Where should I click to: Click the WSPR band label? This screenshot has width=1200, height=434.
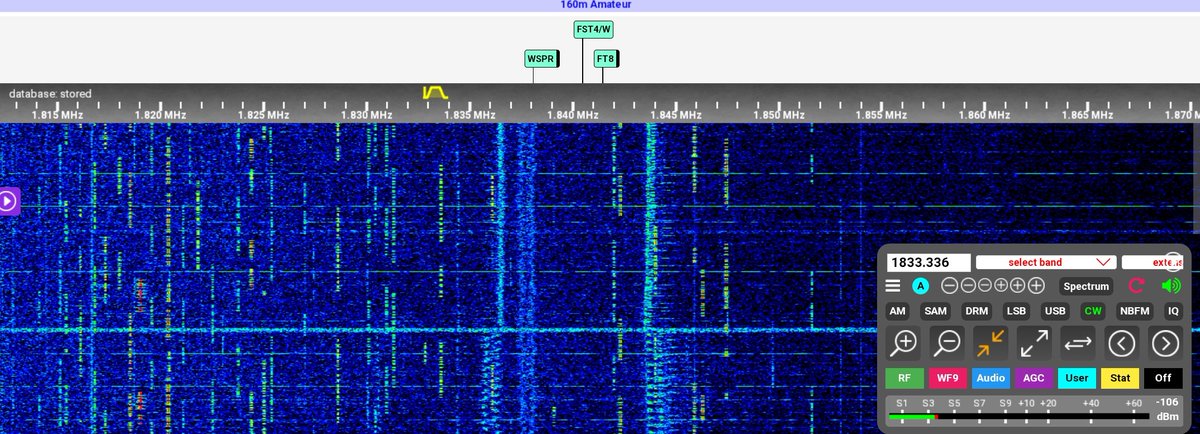pos(540,59)
